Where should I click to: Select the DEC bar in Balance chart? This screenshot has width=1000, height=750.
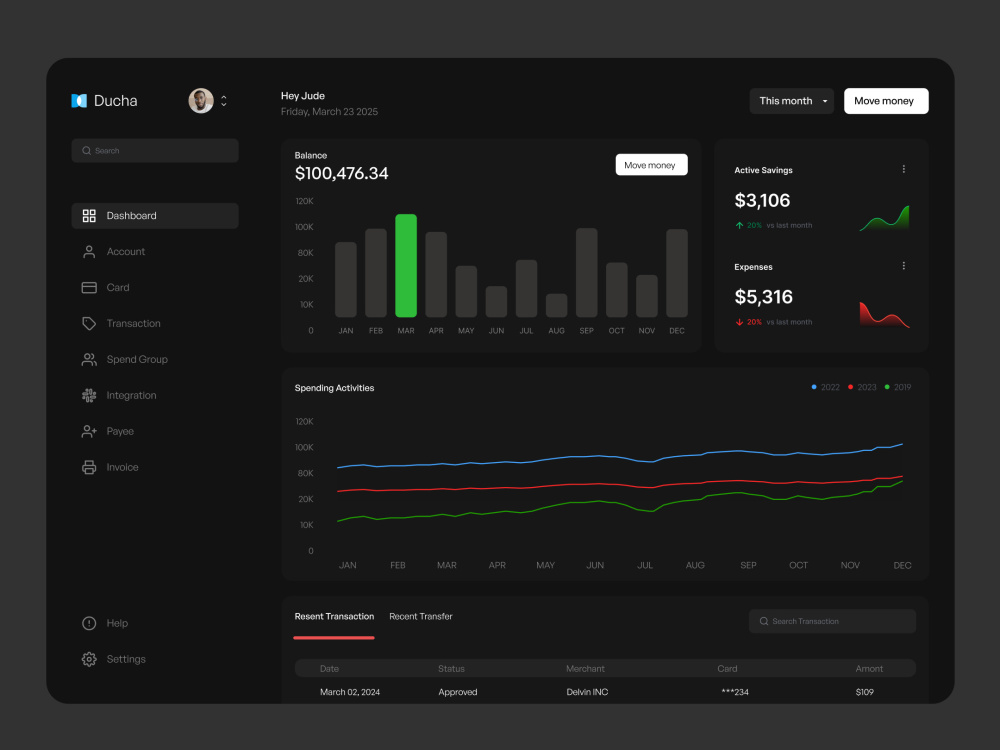(x=677, y=273)
